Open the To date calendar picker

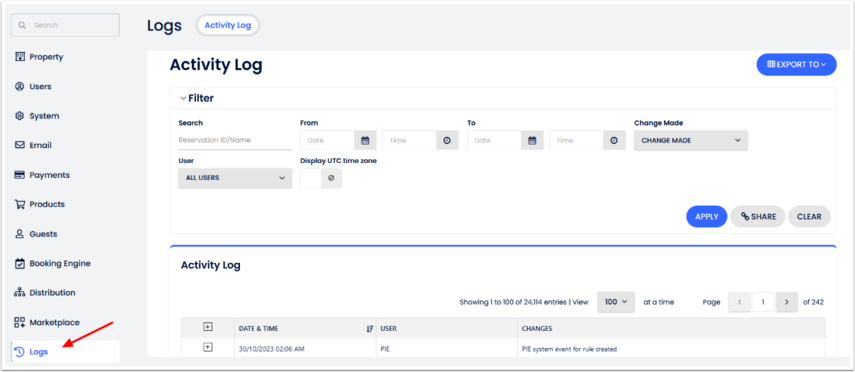click(532, 140)
